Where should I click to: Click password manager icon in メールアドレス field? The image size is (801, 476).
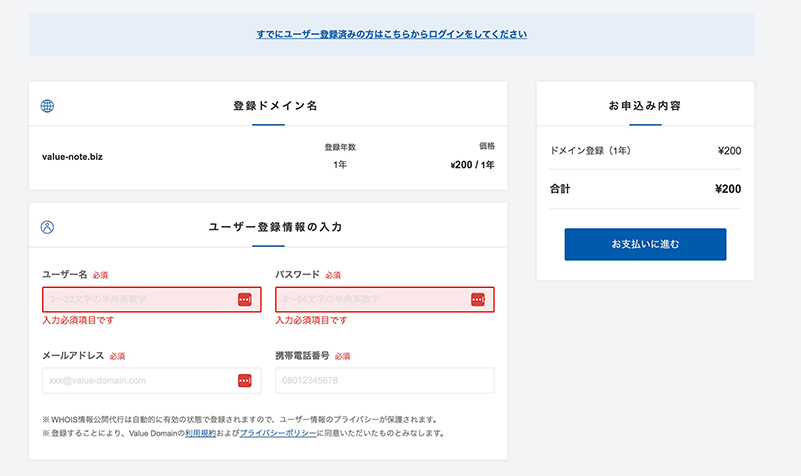click(x=245, y=380)
